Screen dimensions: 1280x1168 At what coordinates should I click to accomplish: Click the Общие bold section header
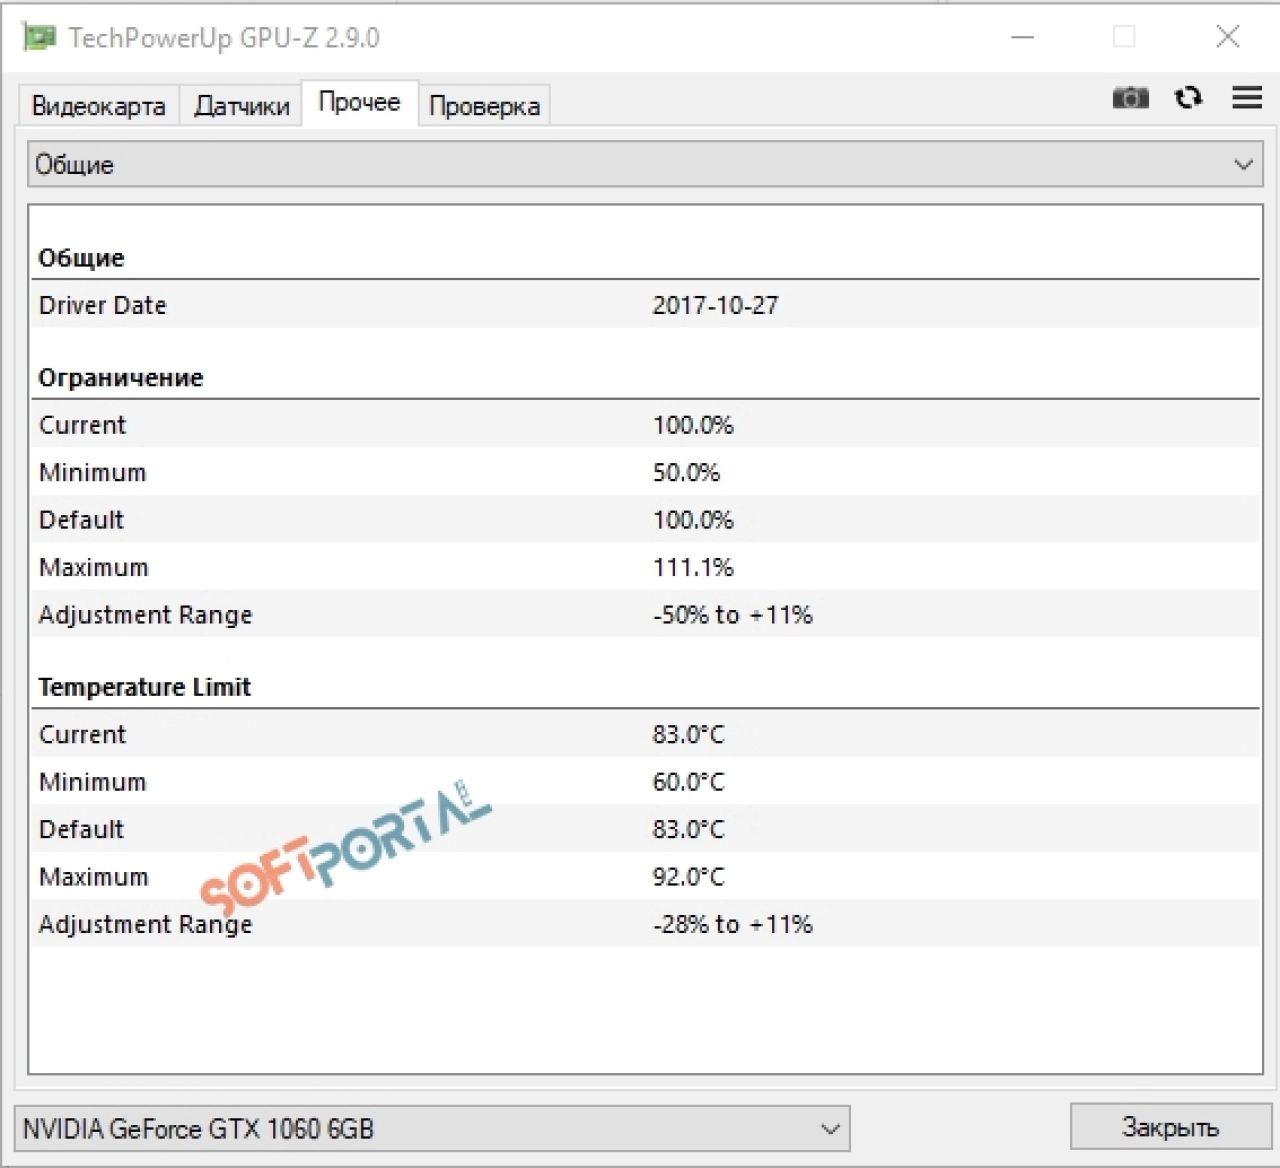coord(81,258)
